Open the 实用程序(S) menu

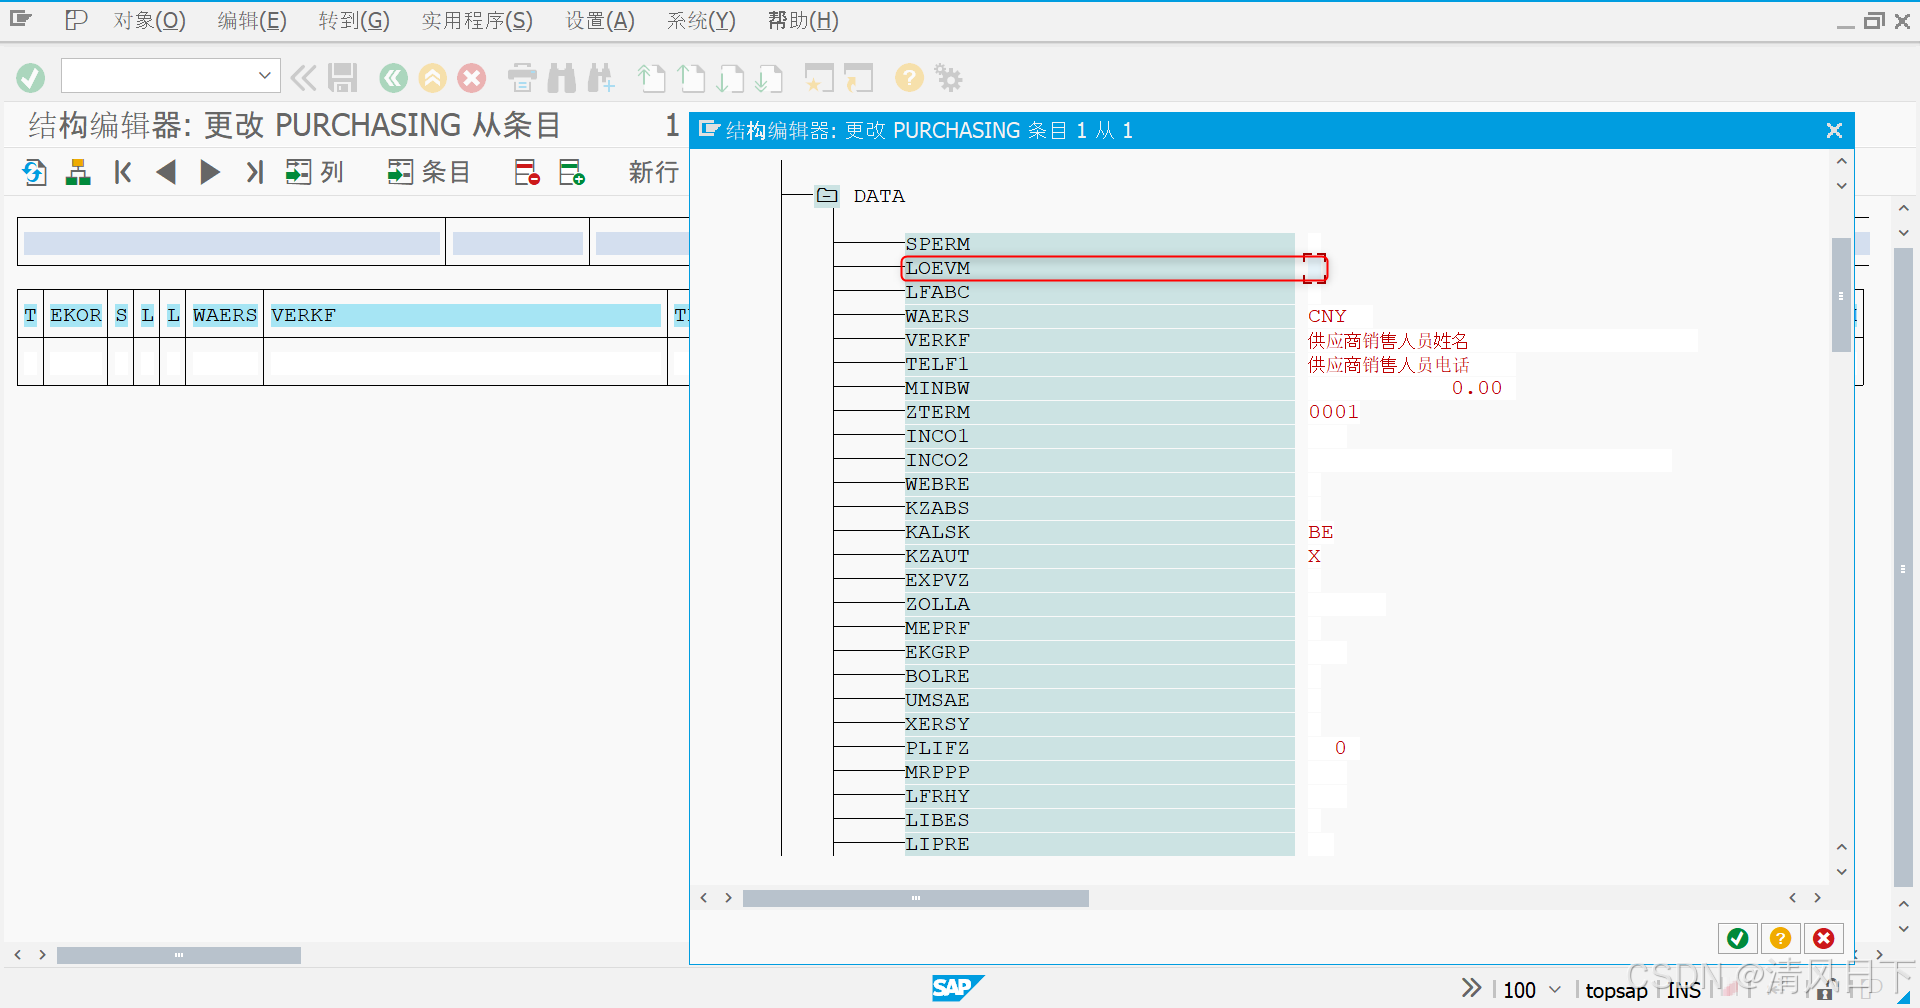477,20
